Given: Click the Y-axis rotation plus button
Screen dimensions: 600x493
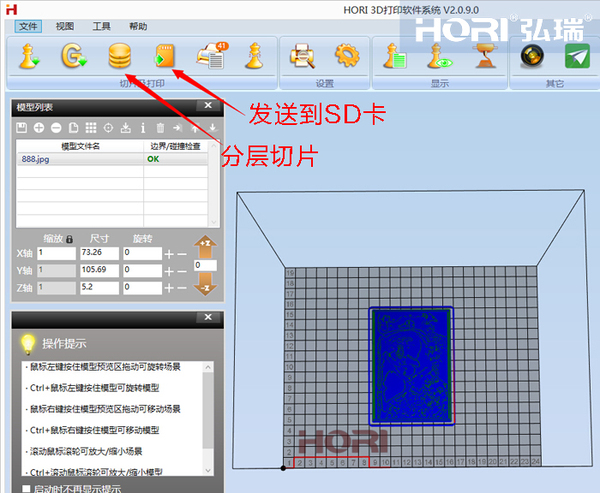Looking at the screenshot, I should (169, 271).
